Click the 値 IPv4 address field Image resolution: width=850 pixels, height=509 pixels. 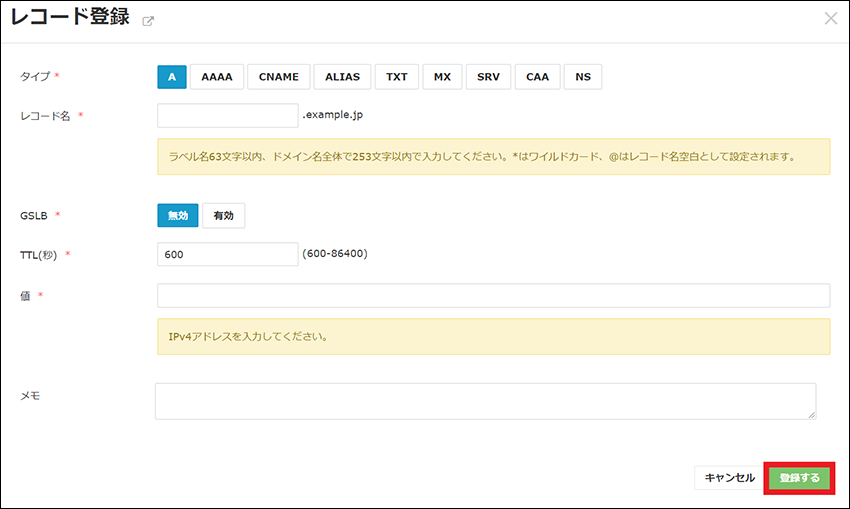point(493,295)
